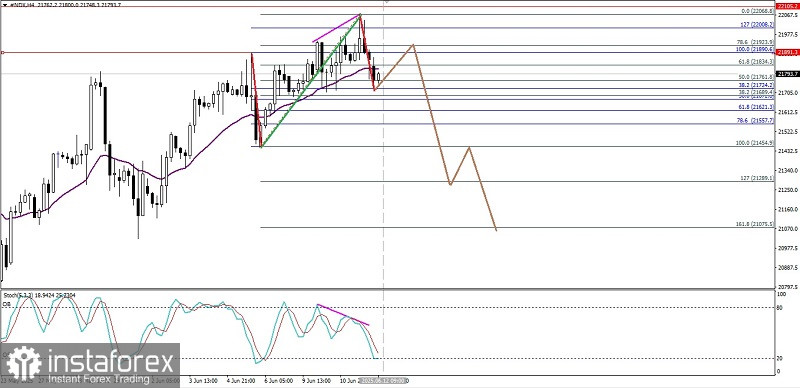Select the 20797.5 price axis value
This screenshot has width=800, height=388.
(787, 286)
